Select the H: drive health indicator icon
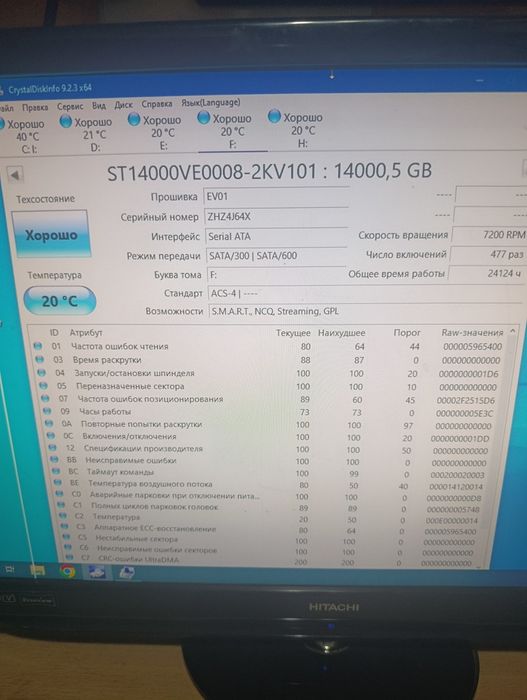 coord(274,117)
